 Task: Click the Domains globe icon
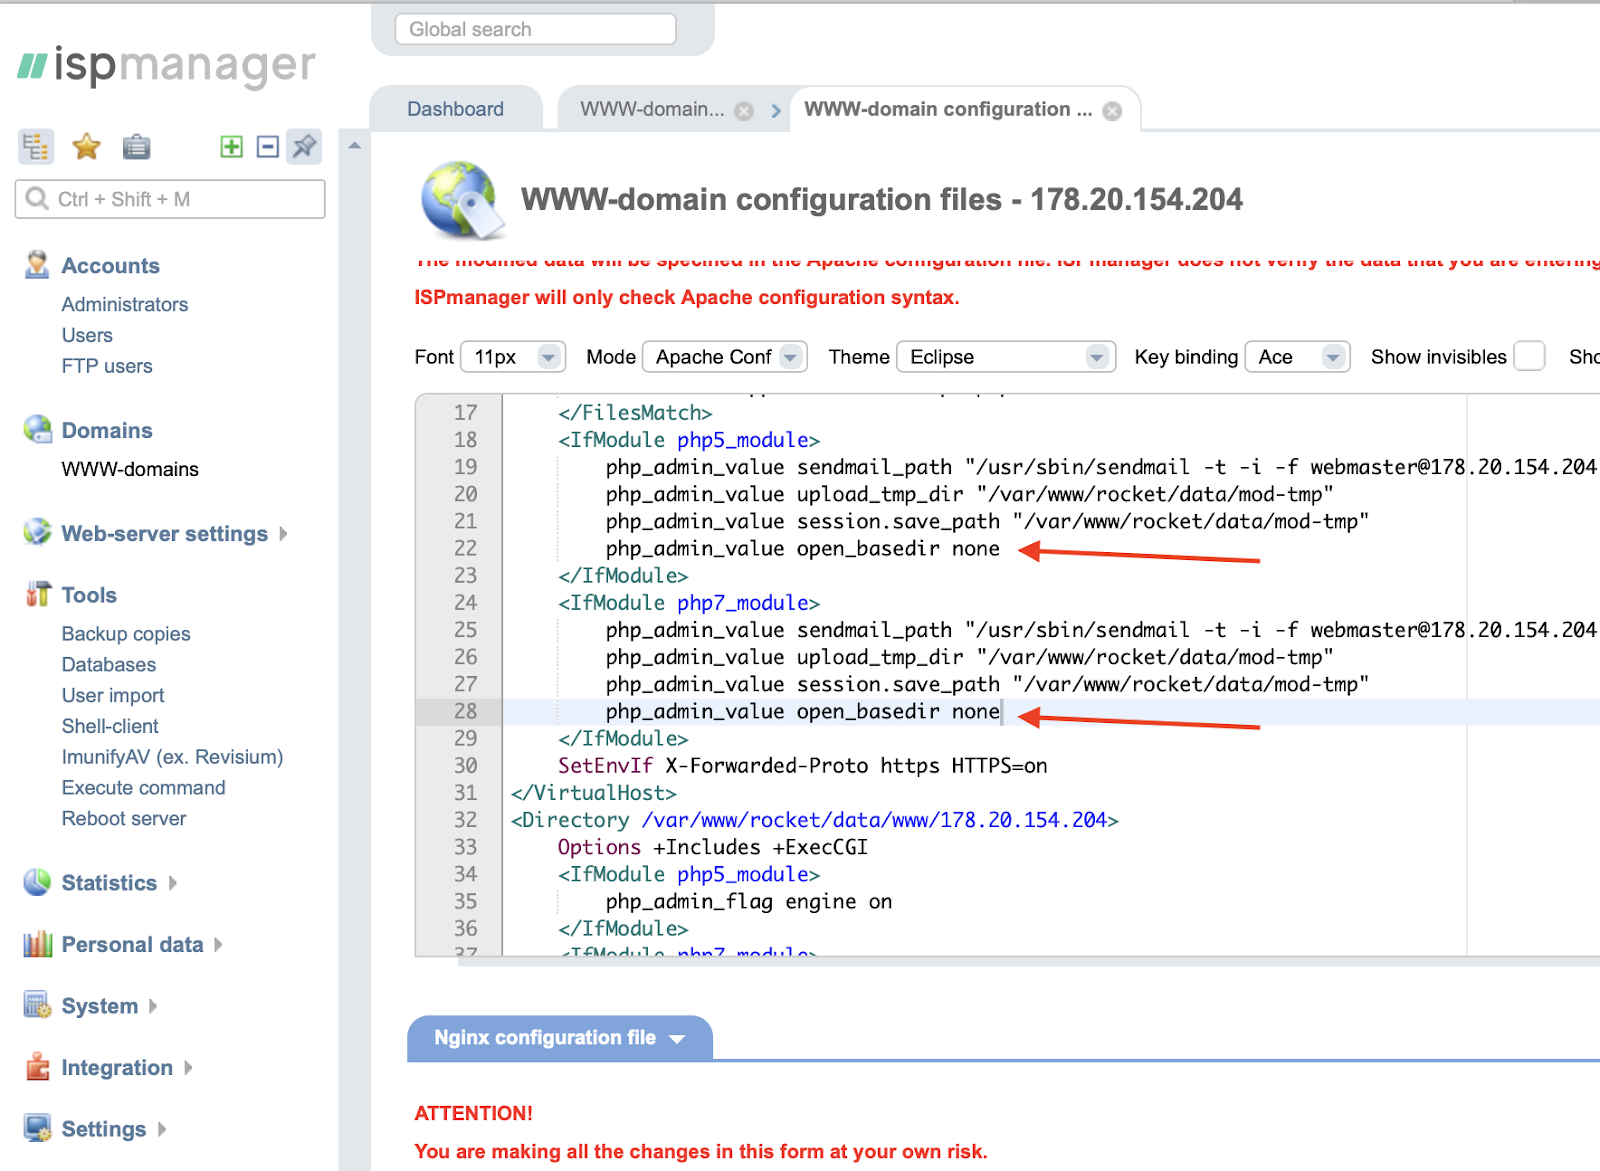[x=38, y=430]
